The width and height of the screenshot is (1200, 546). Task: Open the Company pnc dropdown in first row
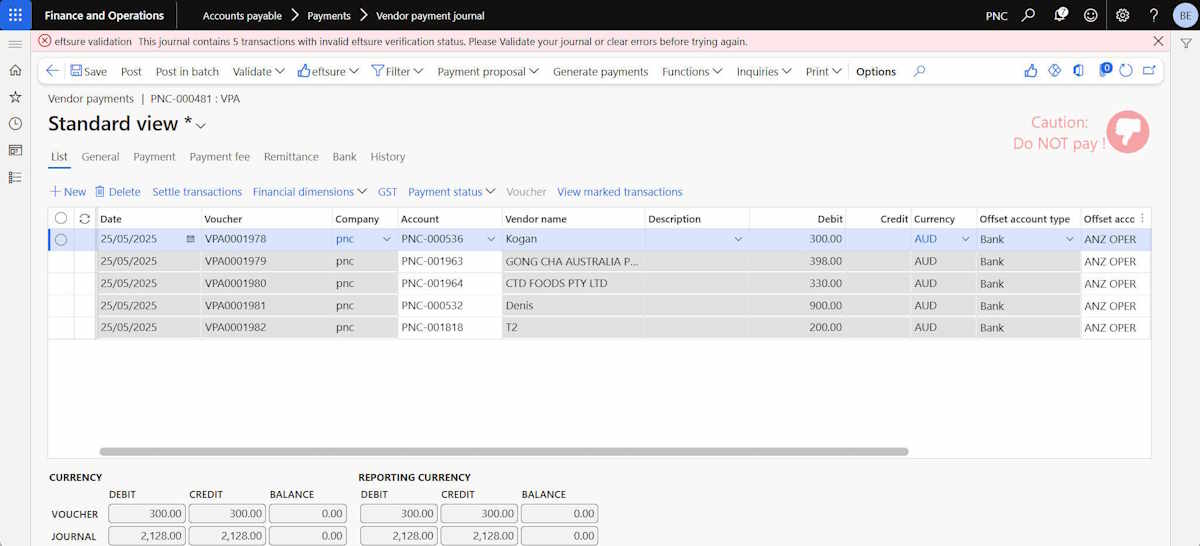click(x=387, y=240)
